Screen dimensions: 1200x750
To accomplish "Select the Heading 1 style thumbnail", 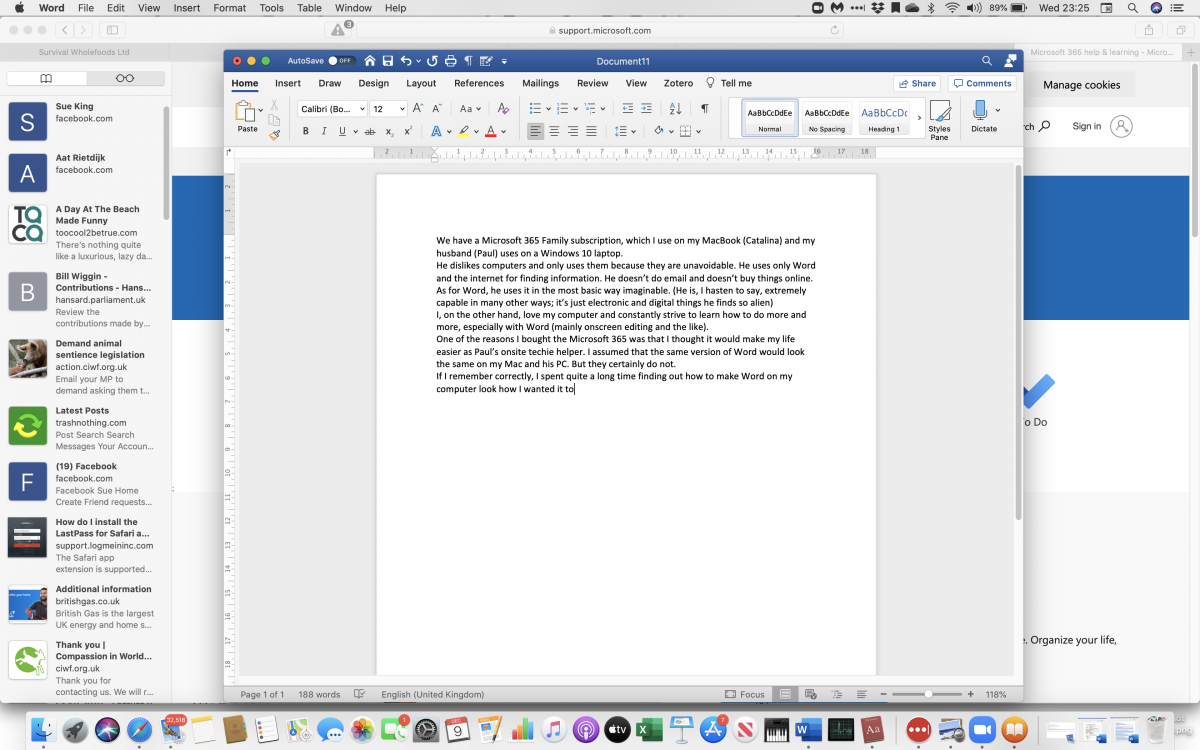I will point(884,118).
